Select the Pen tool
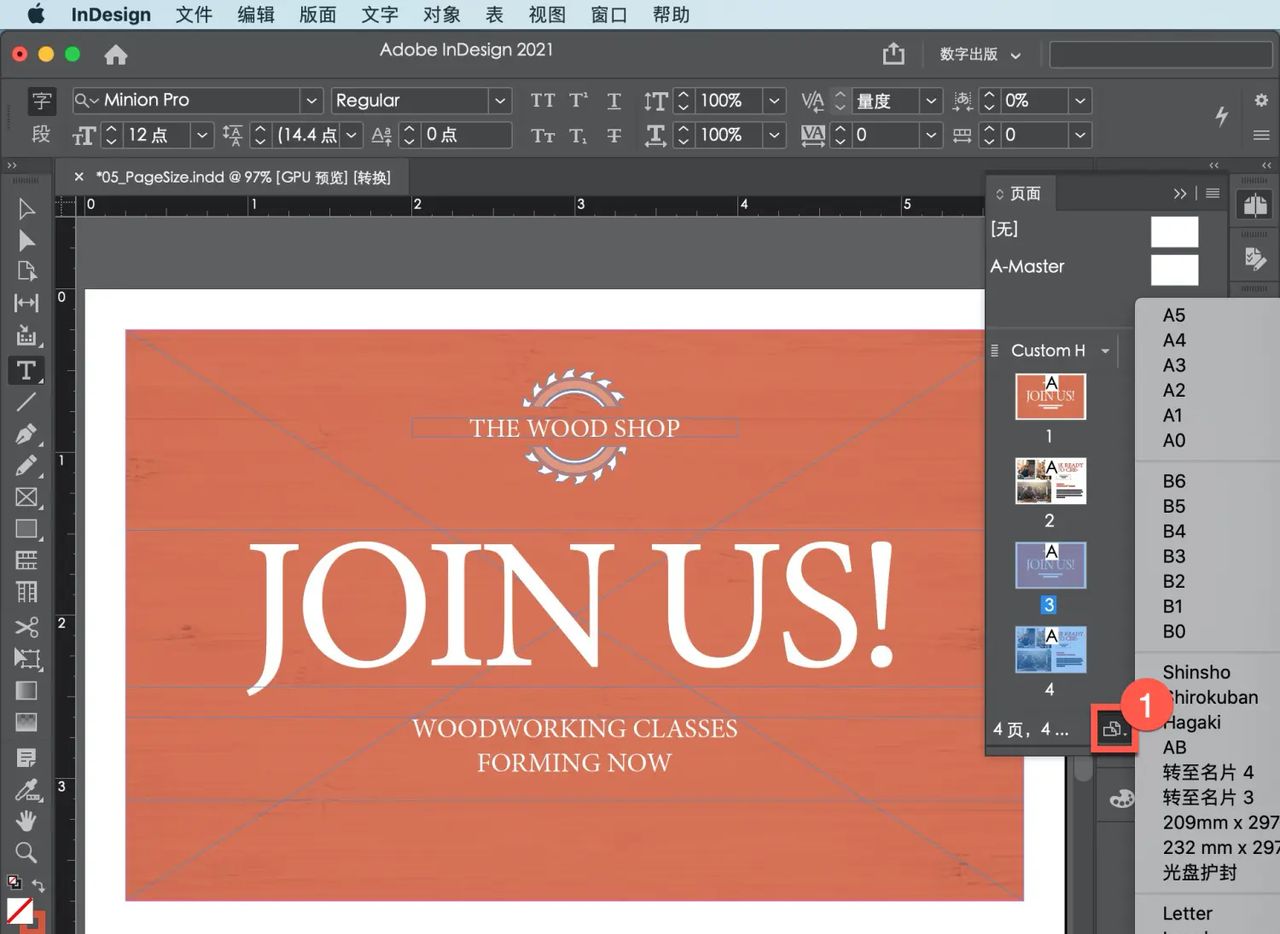Image resolution: width=1280 pixels, height=934 pixels. [27, 434]
